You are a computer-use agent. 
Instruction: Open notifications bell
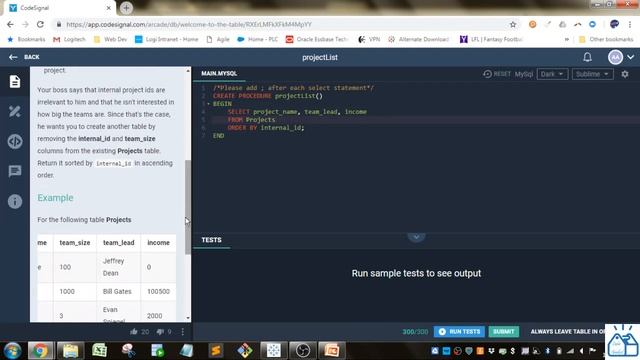[587, 57]
